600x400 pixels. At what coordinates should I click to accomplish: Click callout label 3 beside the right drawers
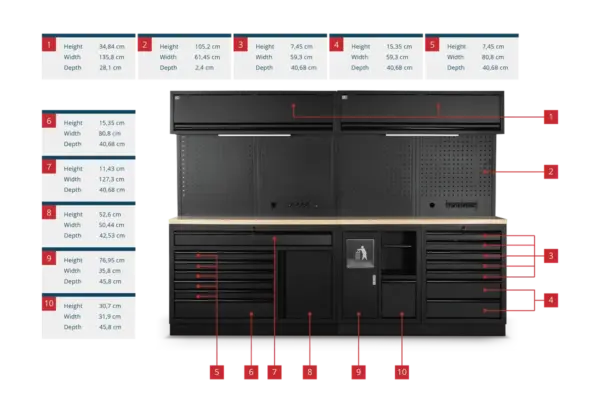point(551,256)
